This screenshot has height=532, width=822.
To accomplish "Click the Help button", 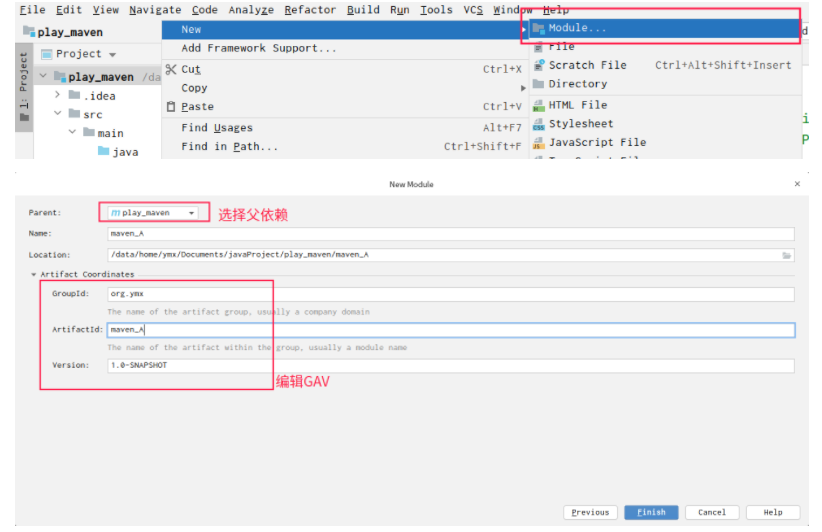I will pos(773,513).
